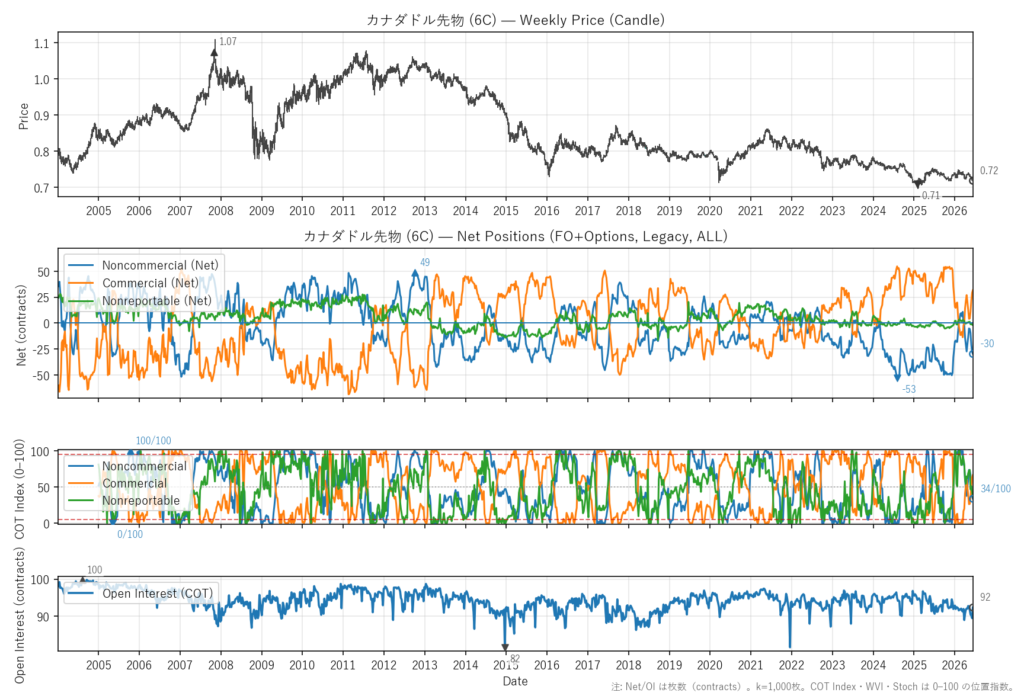The width and height of the screenshot is (1024, 699).
Task: Click orange line swatch beside Commercial (Net)
Action: pyautogui.click(x=82, y=283)
